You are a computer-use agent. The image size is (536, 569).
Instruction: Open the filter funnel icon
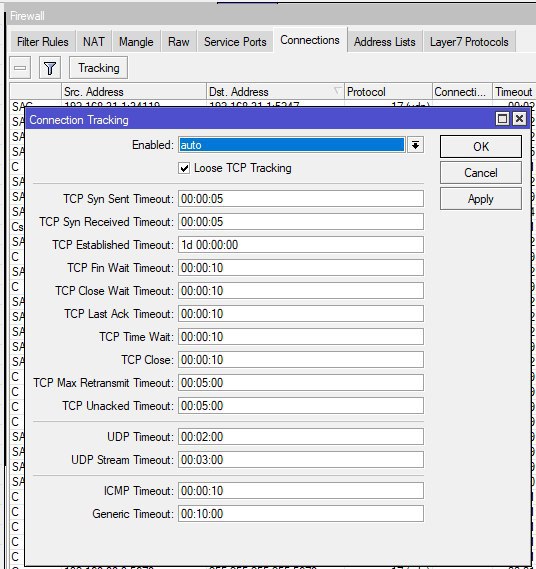tap(50, 67)
